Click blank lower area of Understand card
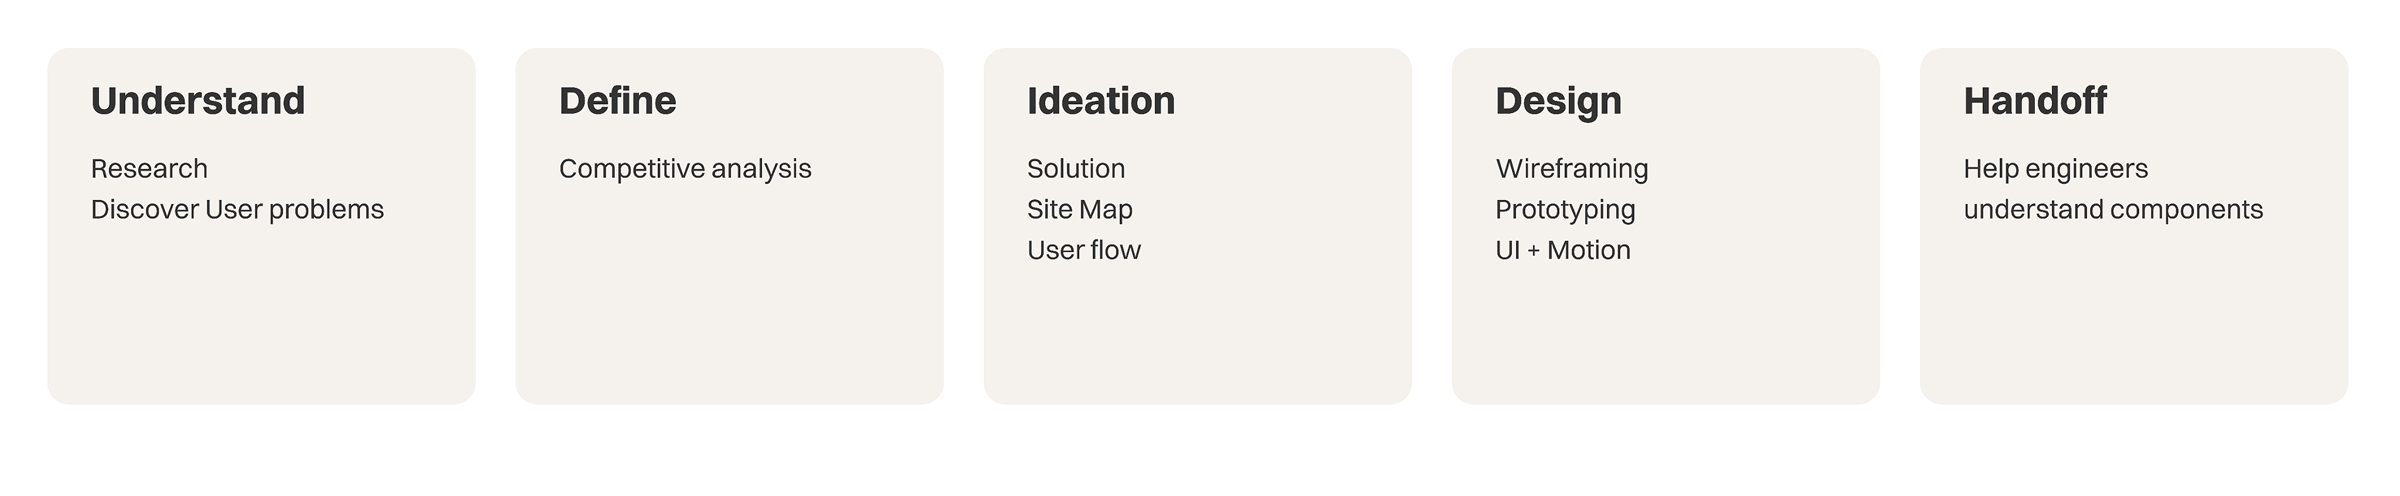The image size is (2400, 496). pyautogui.click(x=261, y=330)
